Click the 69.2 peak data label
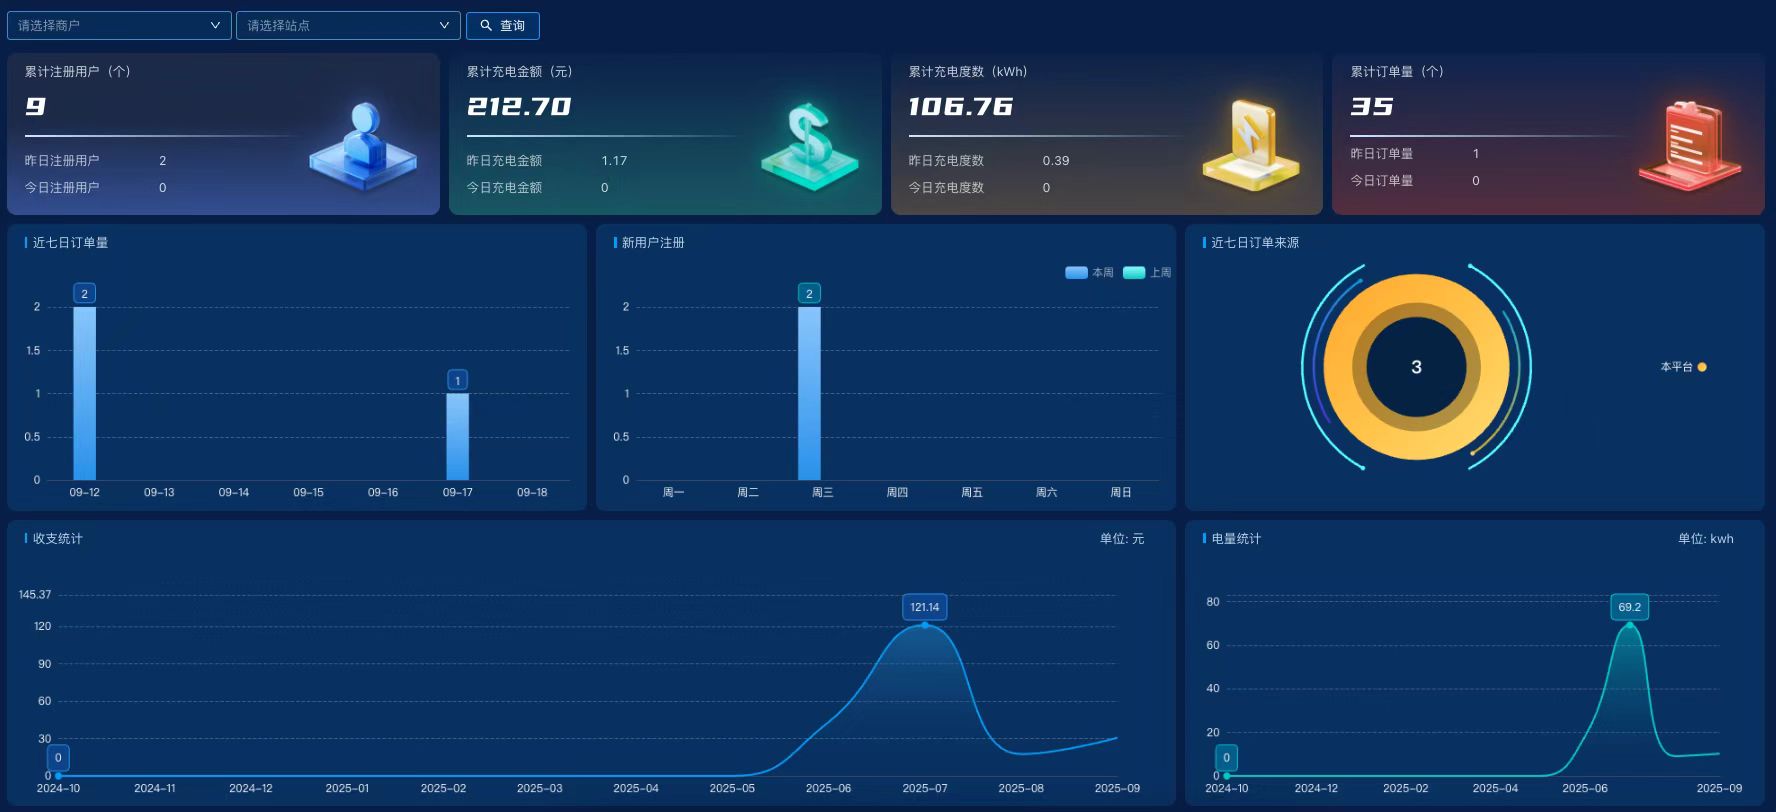 click(1630, 607)
